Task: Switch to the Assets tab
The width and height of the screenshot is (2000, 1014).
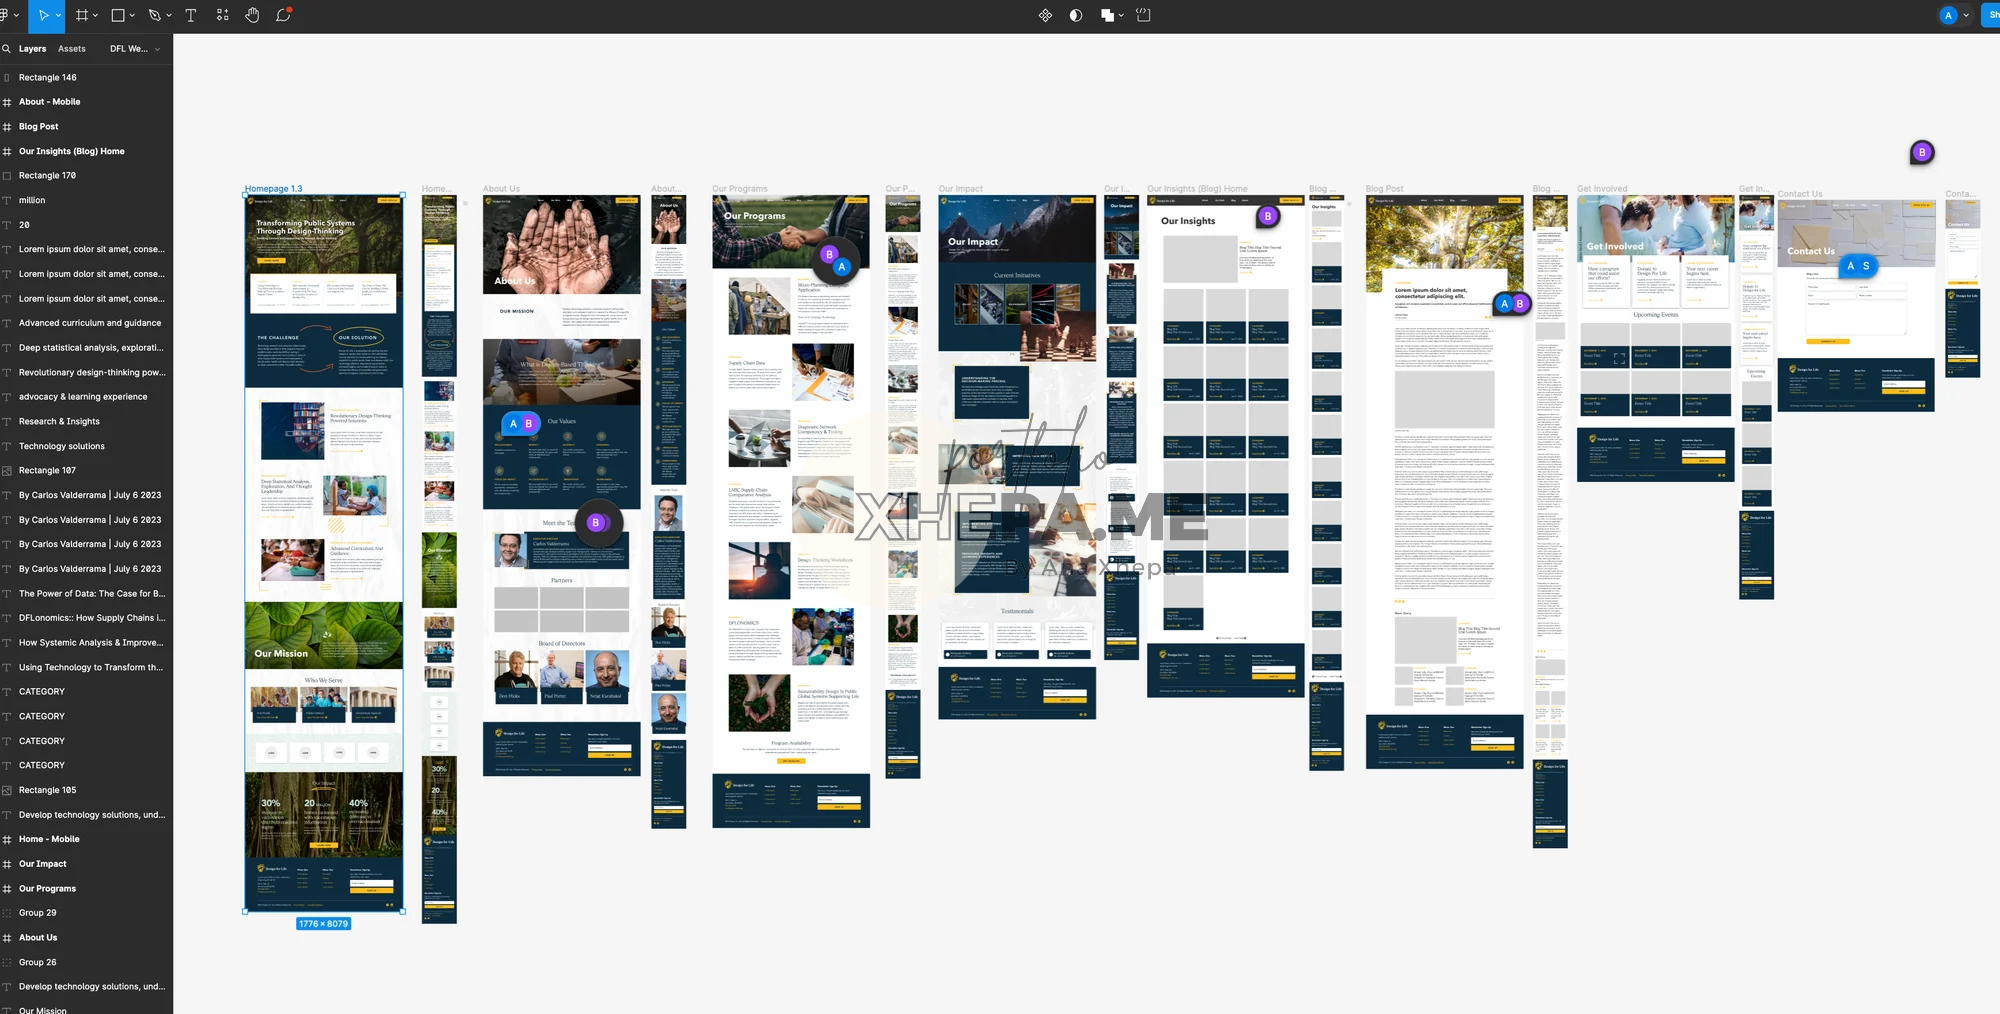Action: coord(72,49)
